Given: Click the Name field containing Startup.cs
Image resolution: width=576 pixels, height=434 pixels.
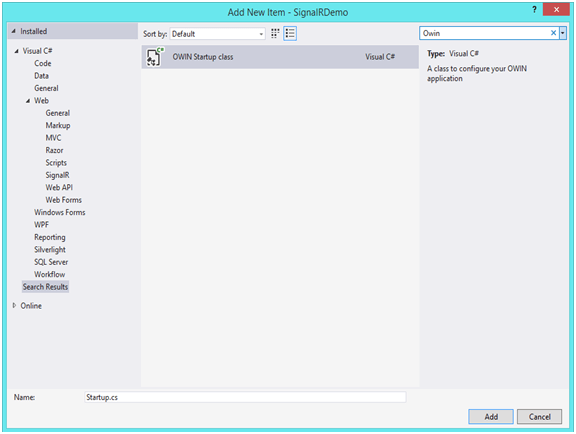Looking at the screenshot, I should tap(245, 397).
